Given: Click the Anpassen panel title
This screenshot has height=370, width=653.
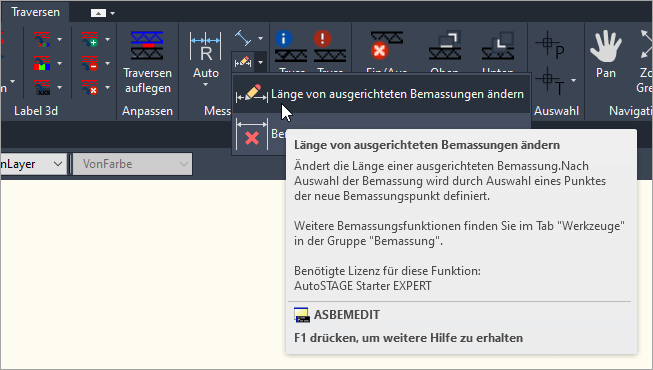Looking at the screenshot, I should [x=147, y=111].
